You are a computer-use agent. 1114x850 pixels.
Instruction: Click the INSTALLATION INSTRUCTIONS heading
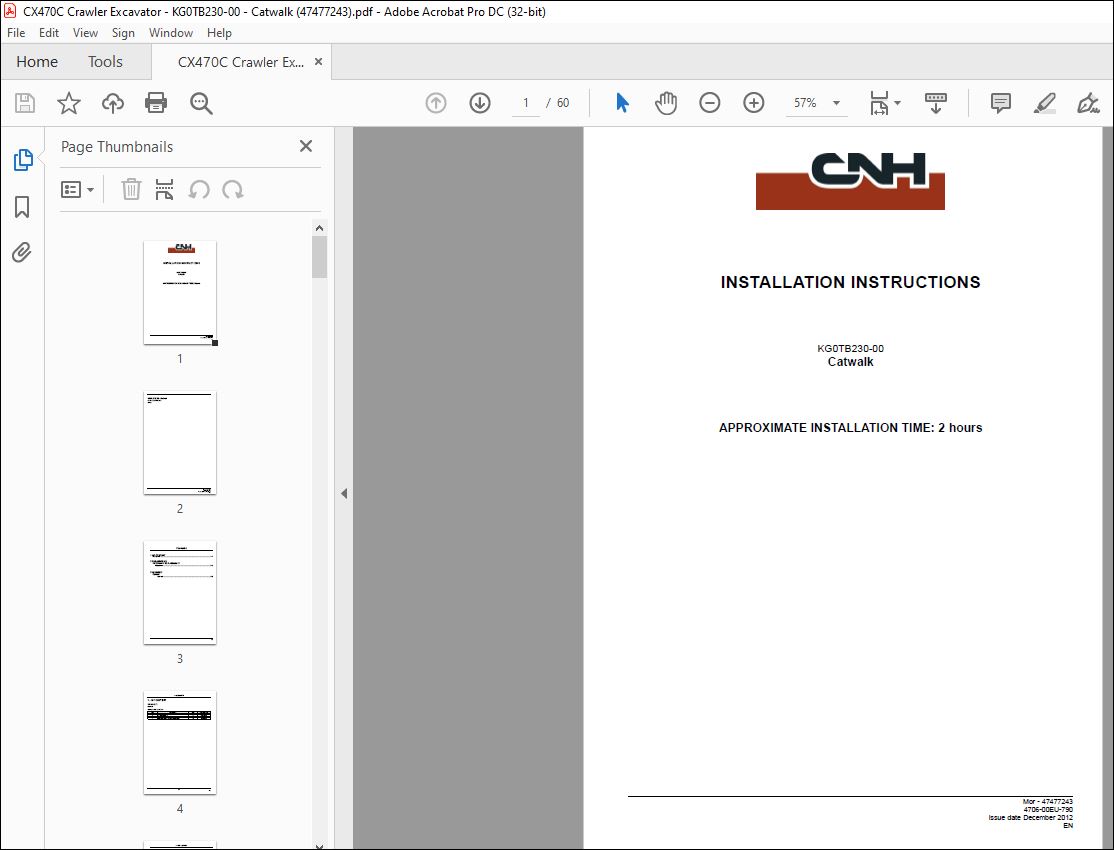click(x=850, y=282)
